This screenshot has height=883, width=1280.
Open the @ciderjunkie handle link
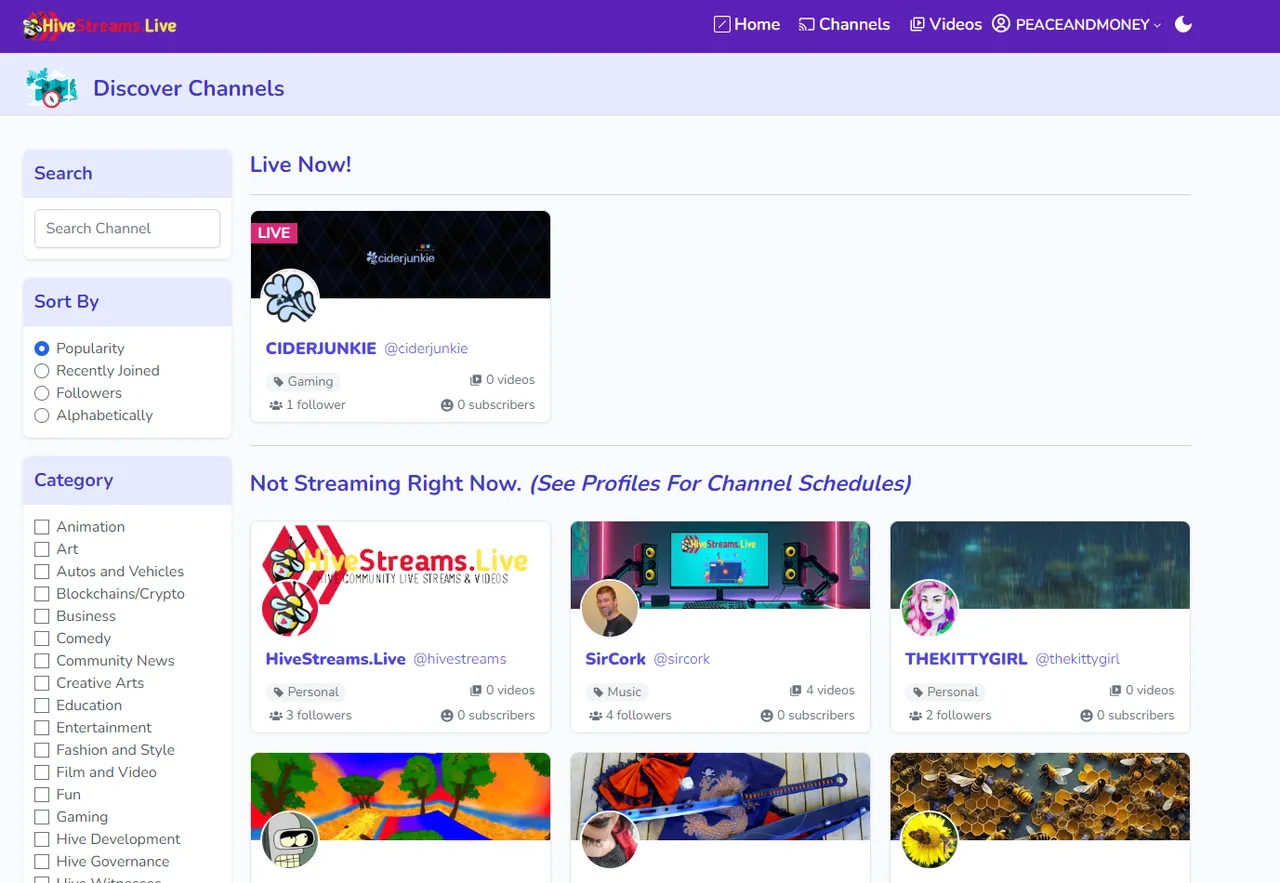[x=426, y=348]
